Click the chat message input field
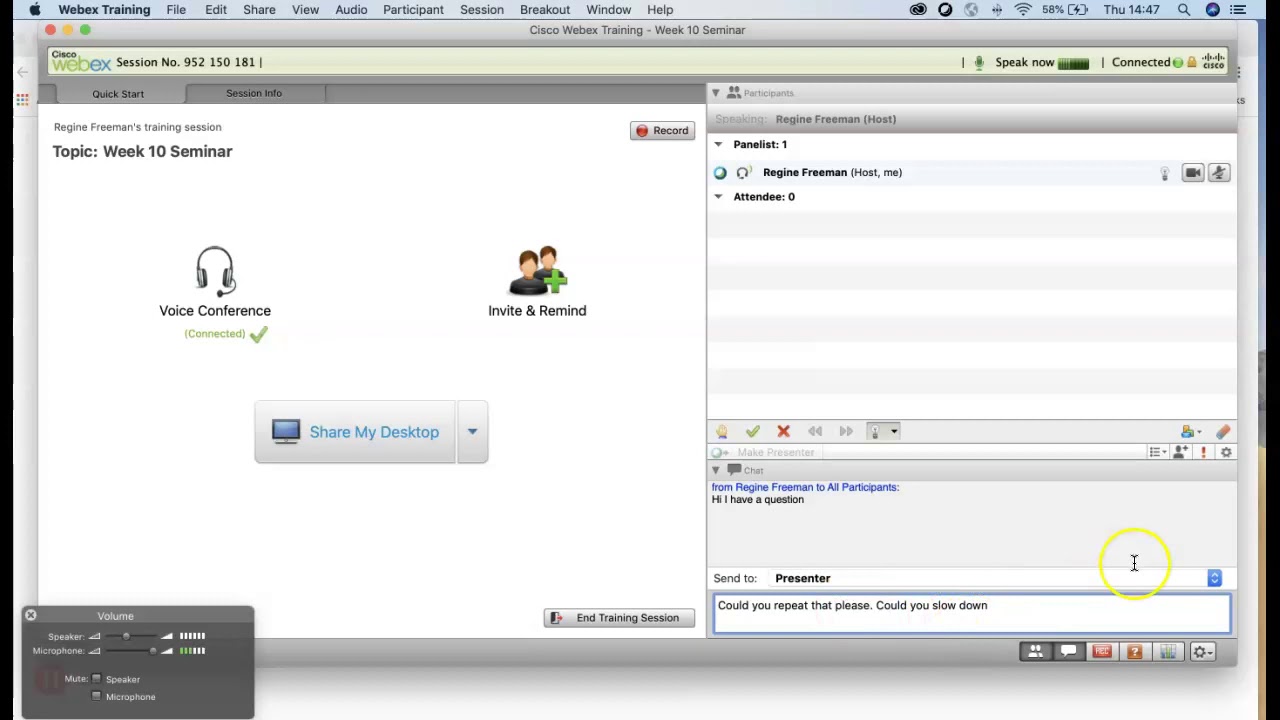 [972, 613]
